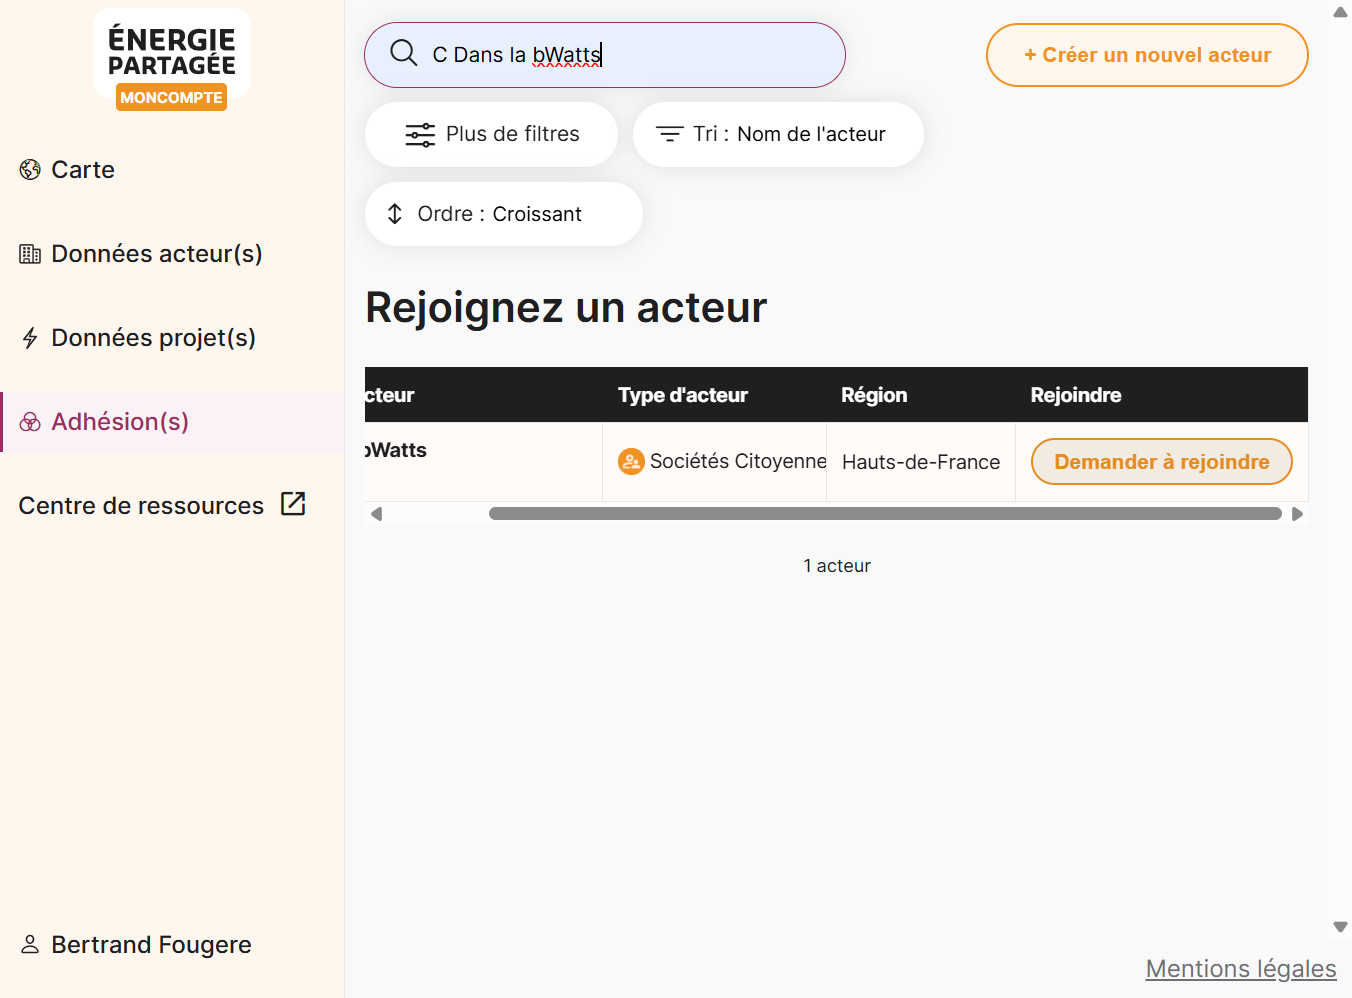Click the globe icon beside Carte
1352x998 pixels.
point(30,170)
